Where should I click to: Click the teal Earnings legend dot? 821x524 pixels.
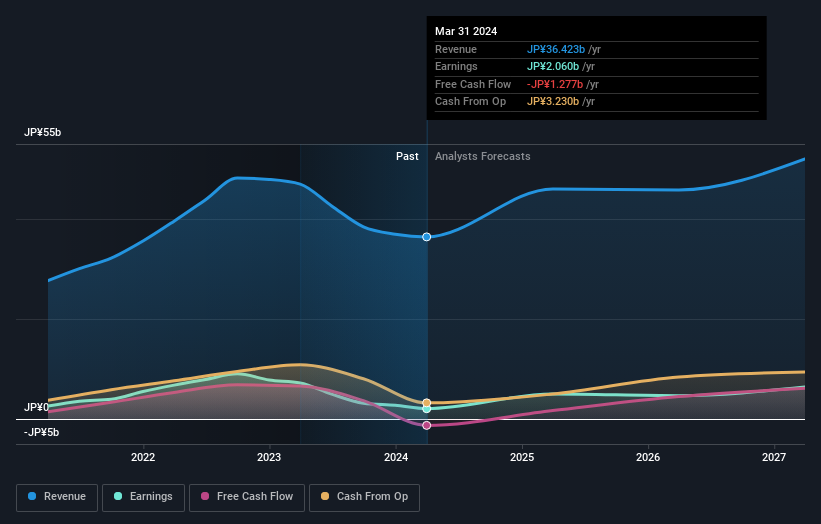[118, 496]
